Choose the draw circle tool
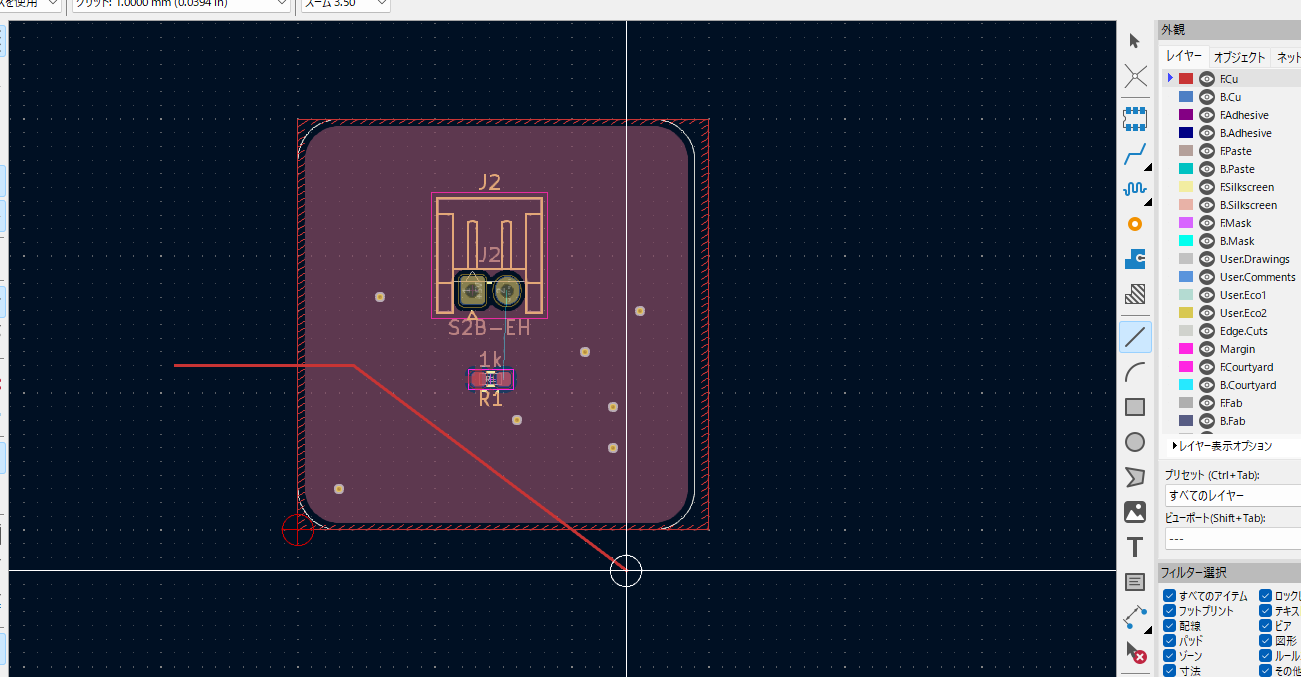1301x677 pixels. tap(1135, 442)
